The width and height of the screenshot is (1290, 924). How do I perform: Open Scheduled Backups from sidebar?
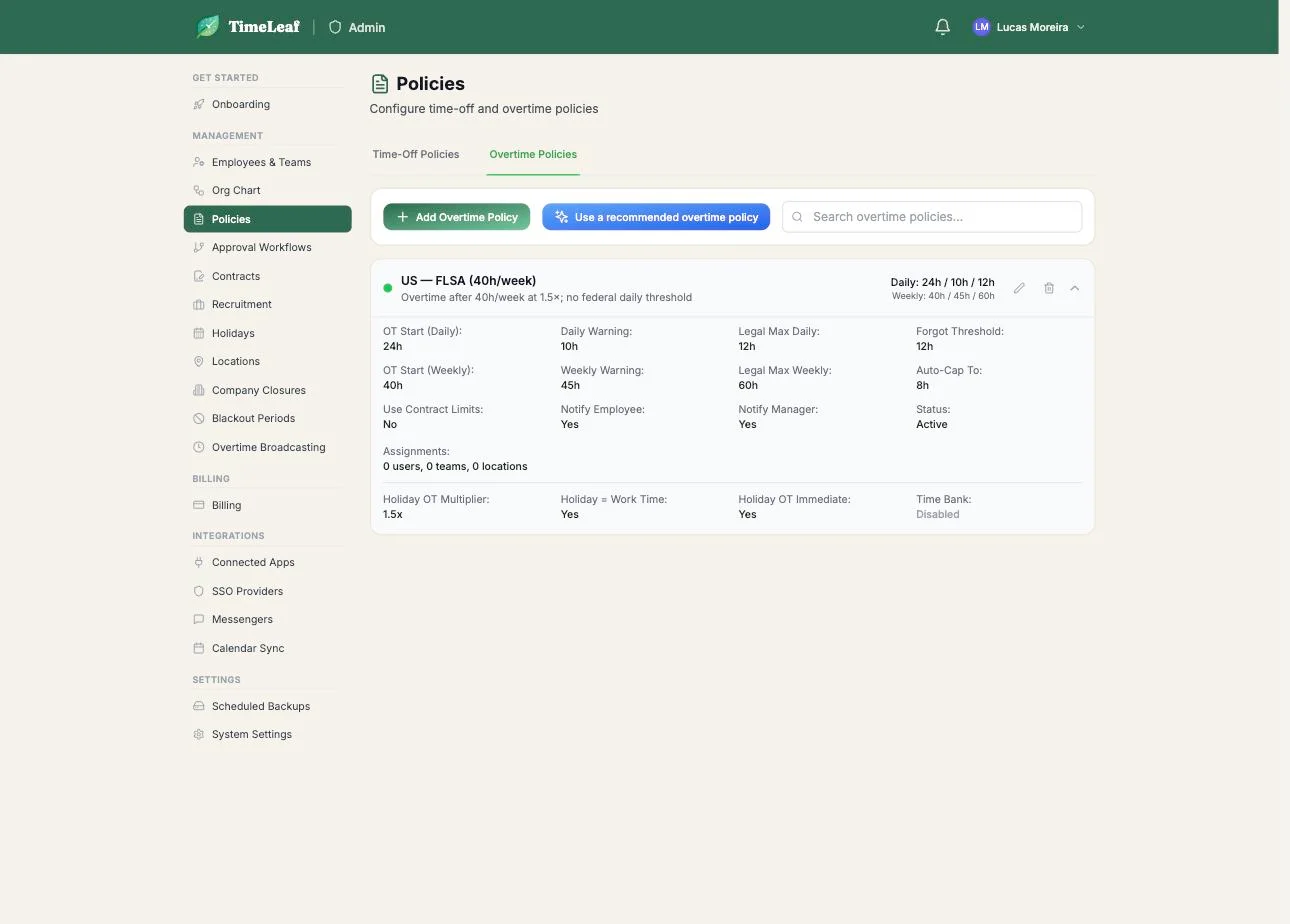(268, 706)
